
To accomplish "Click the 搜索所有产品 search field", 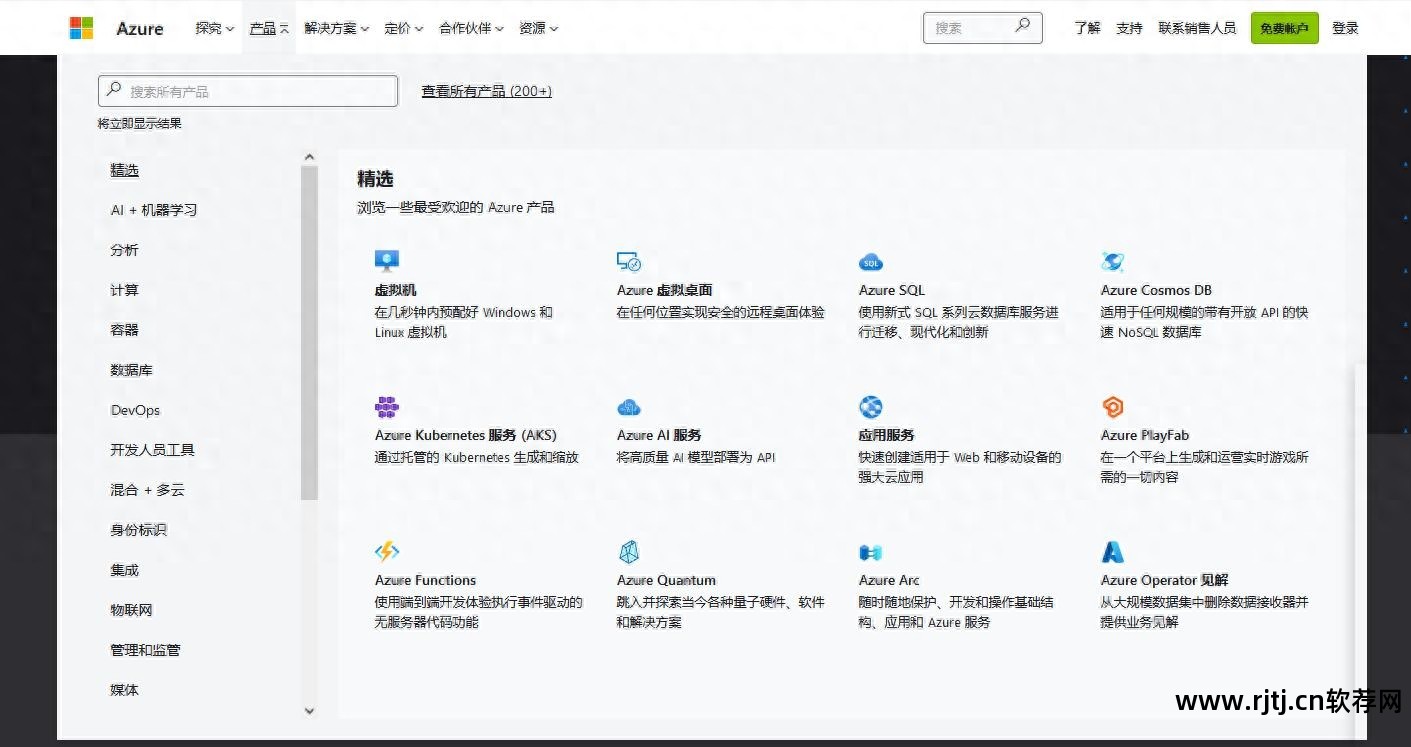I will (x=248, y=90).
